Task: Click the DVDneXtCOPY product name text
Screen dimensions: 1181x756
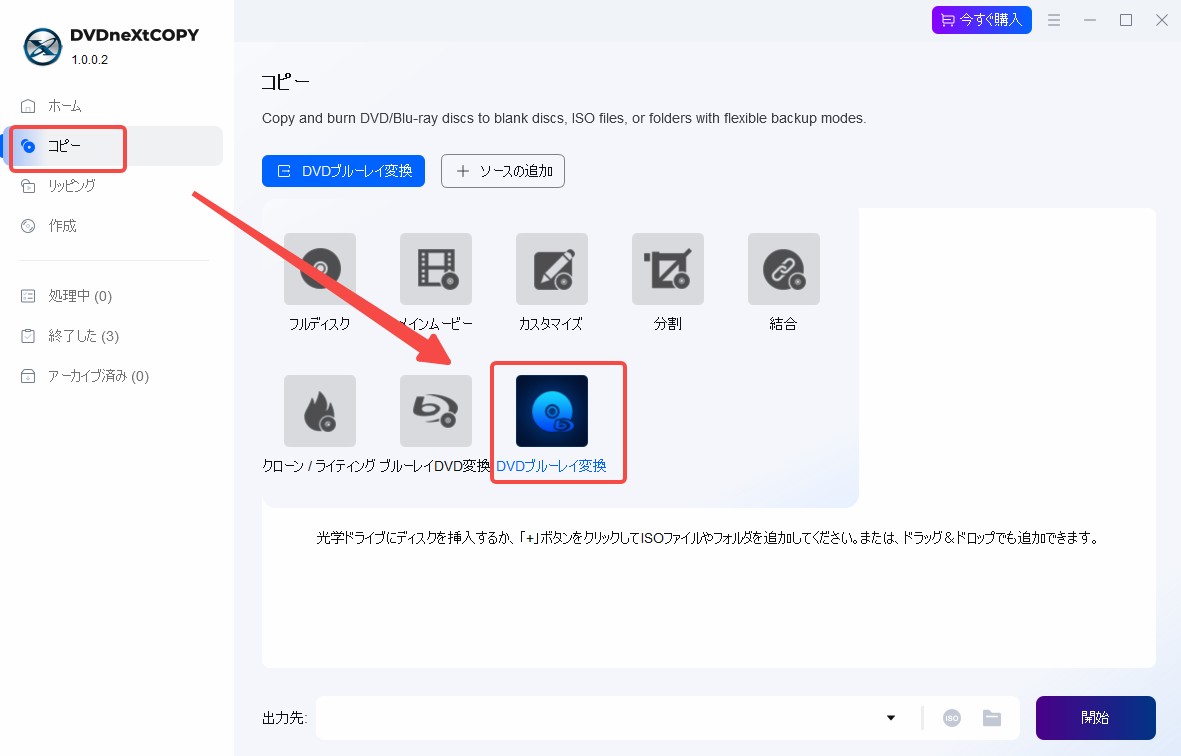Action: coord(134,35)
